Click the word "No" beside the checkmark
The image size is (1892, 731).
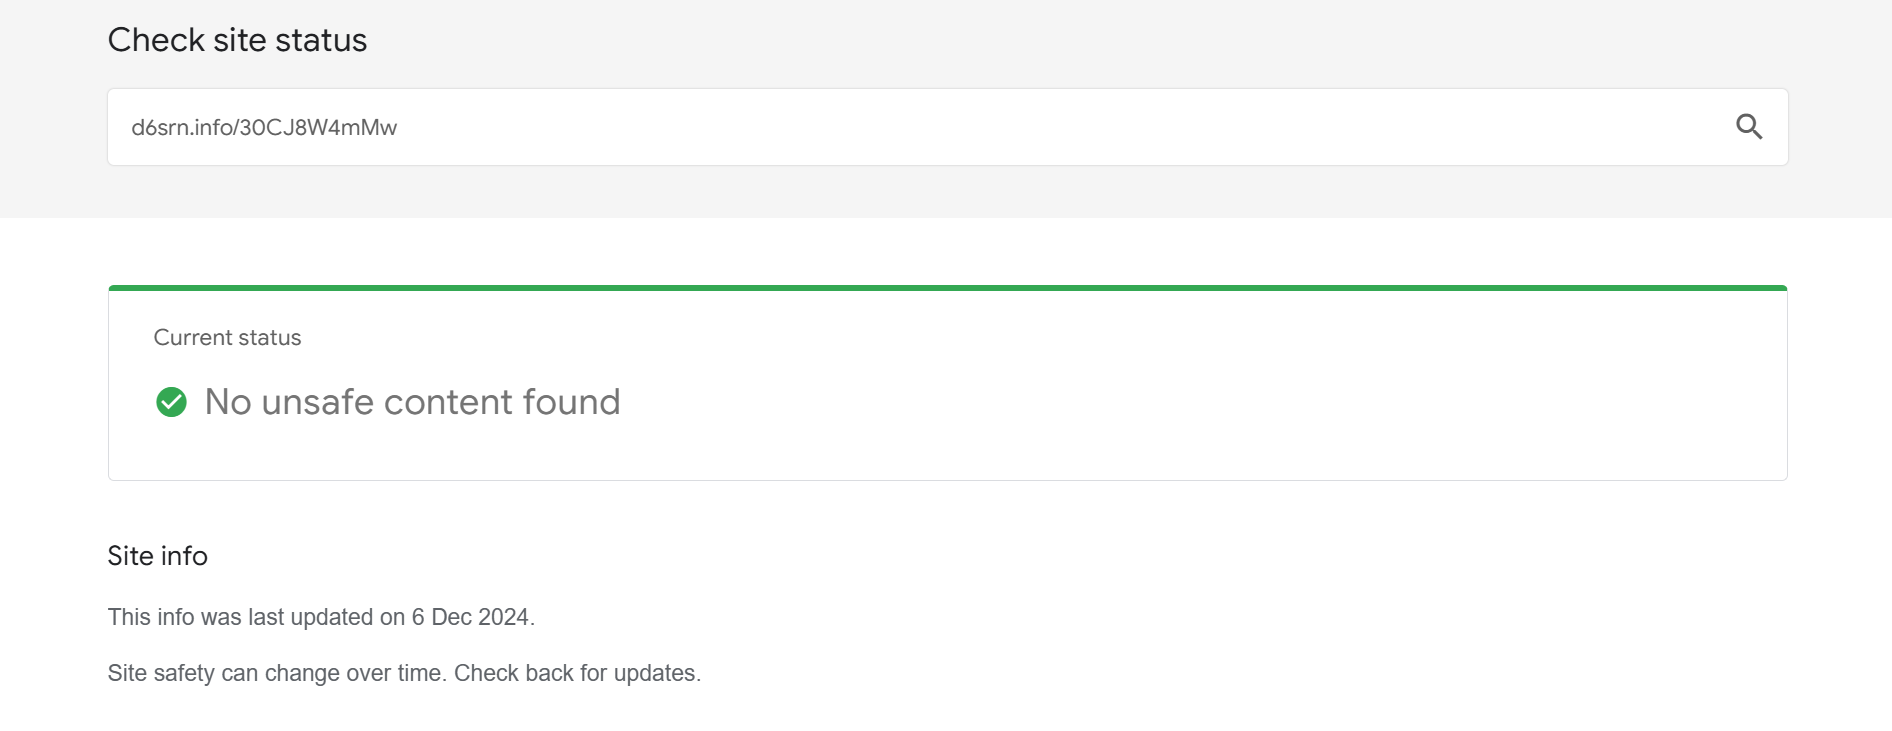coord(228,402)
